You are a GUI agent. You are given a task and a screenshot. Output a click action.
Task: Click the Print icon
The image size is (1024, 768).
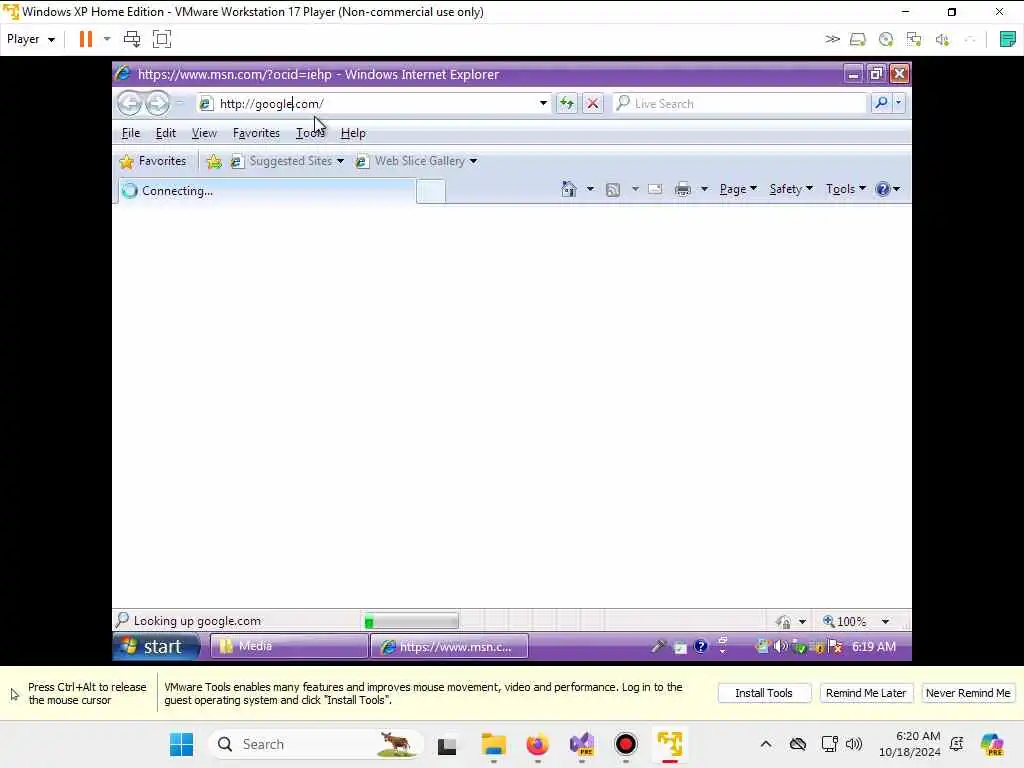(x=682, y=189)
